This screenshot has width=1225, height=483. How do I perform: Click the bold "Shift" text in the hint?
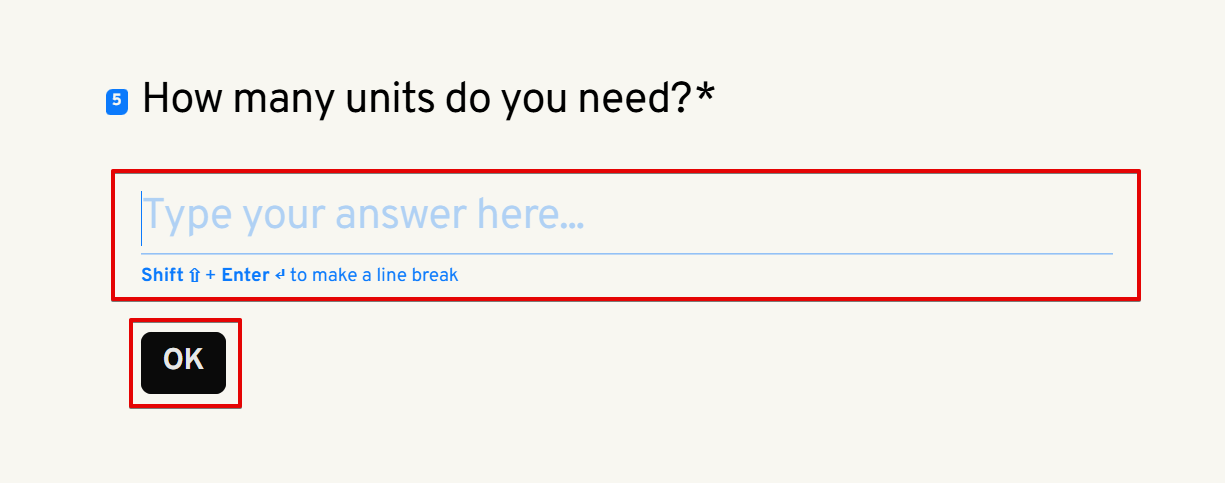coord(162,275)
